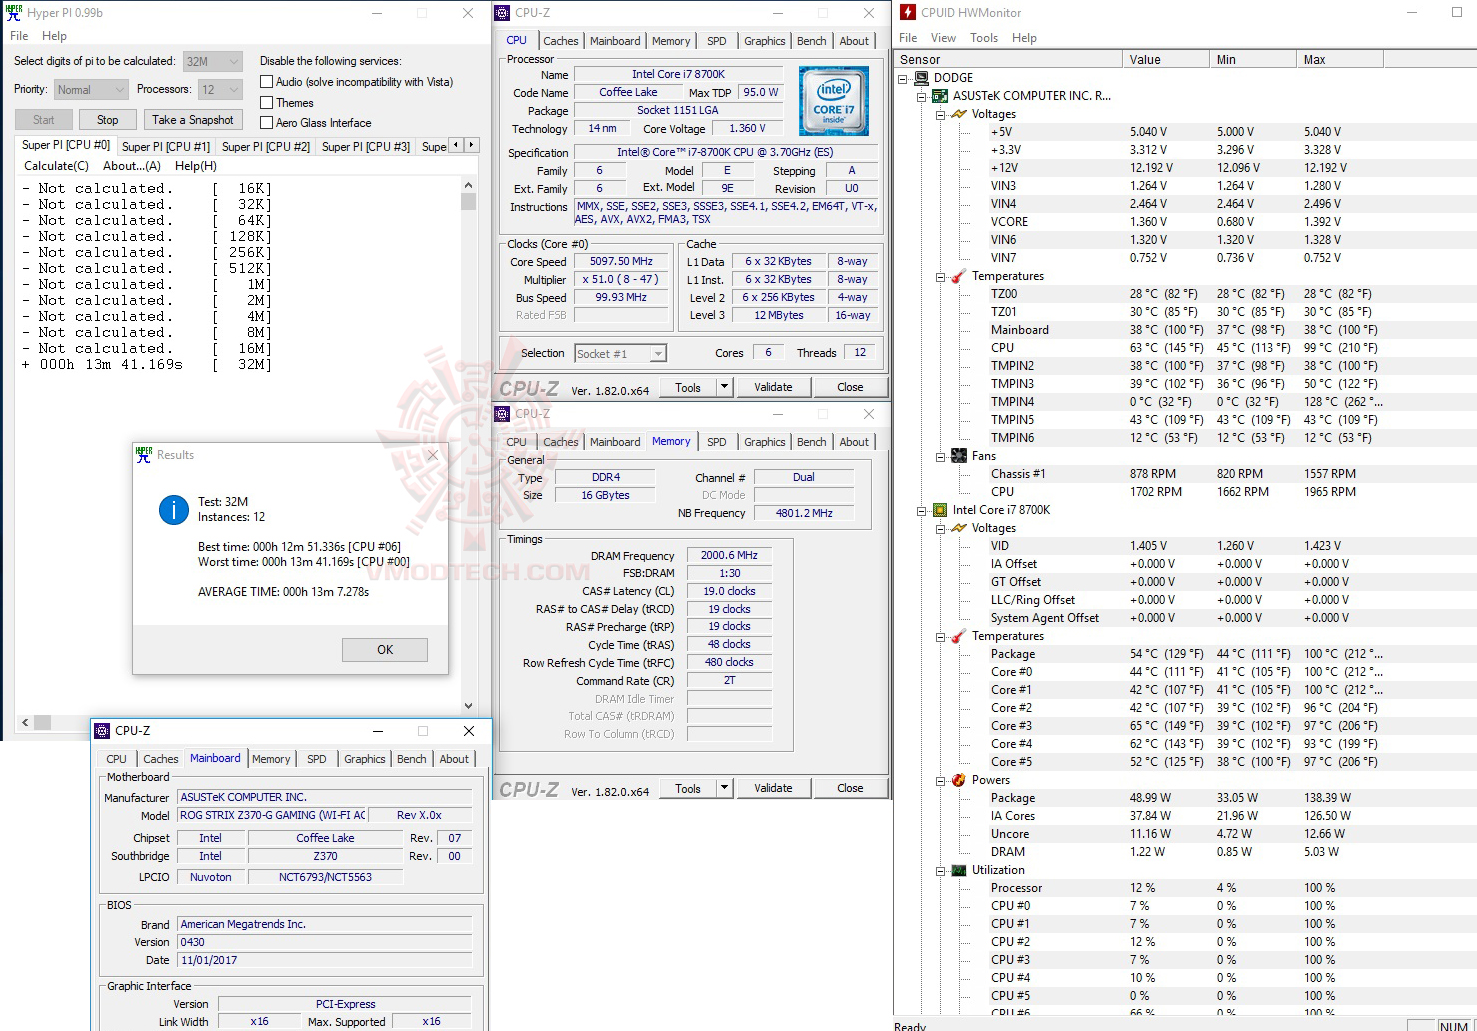Check the Aero Glass Interface checkbox
This screenshot has height=1031, width=1477.
(x=266, y=122)
